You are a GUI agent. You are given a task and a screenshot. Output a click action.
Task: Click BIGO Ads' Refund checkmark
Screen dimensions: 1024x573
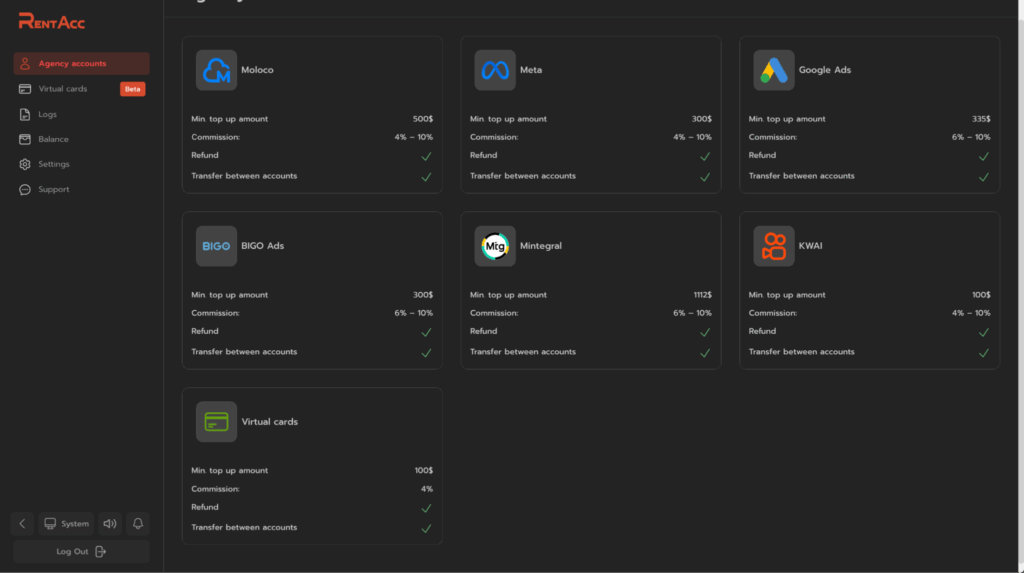426,333
